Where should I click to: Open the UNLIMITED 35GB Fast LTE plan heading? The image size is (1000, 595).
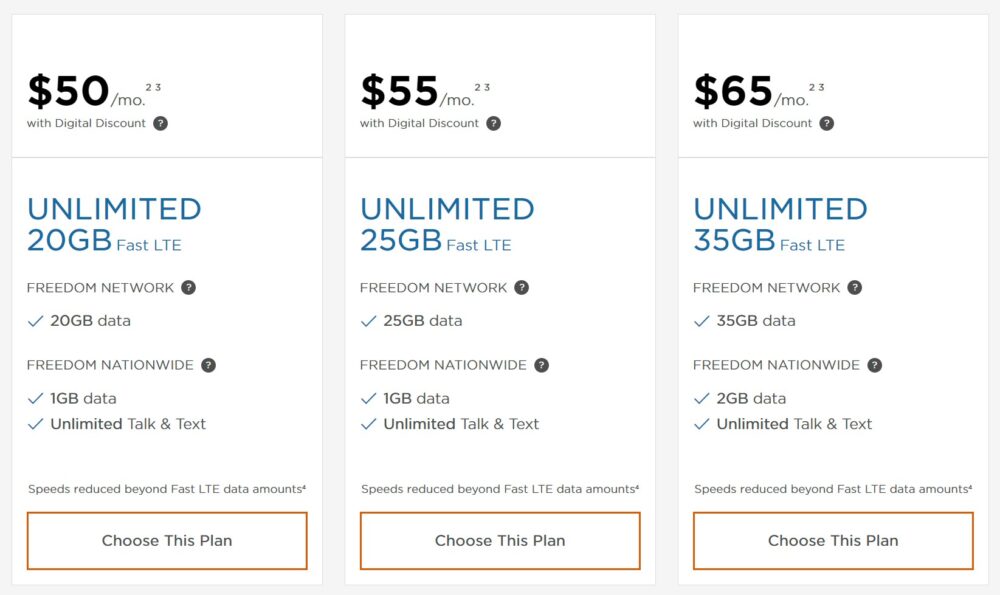780,222
